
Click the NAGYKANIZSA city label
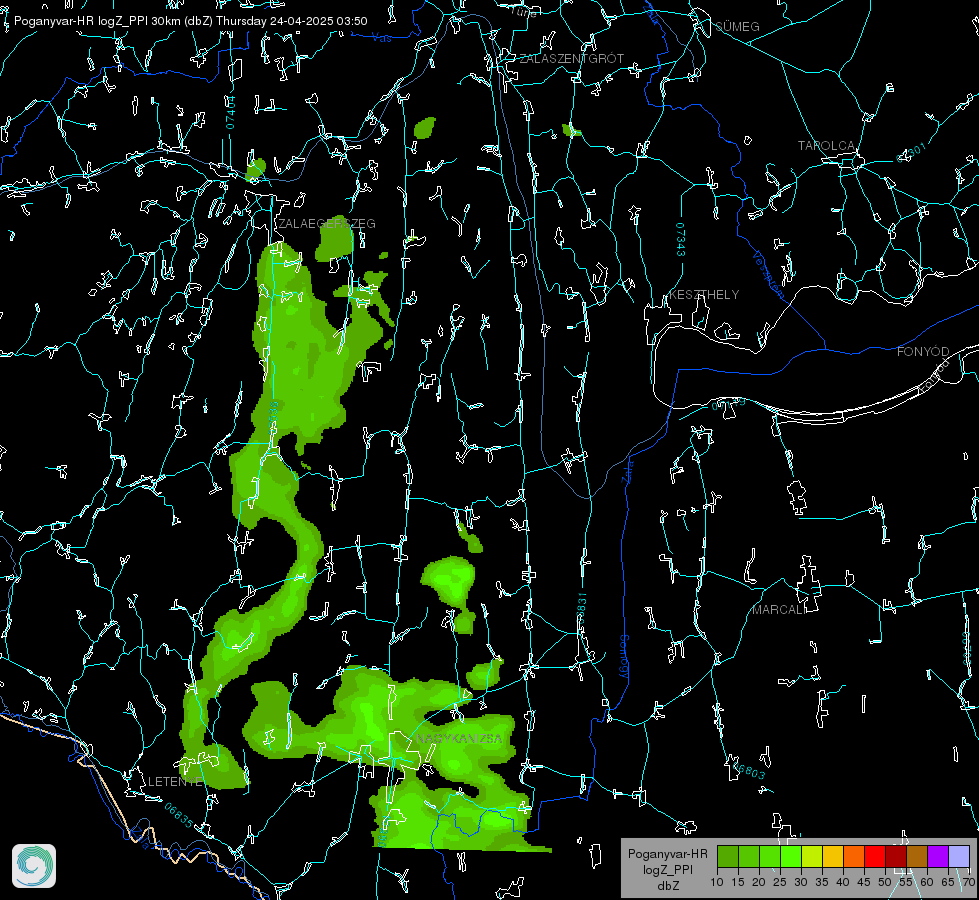click(x=459, y=739)
